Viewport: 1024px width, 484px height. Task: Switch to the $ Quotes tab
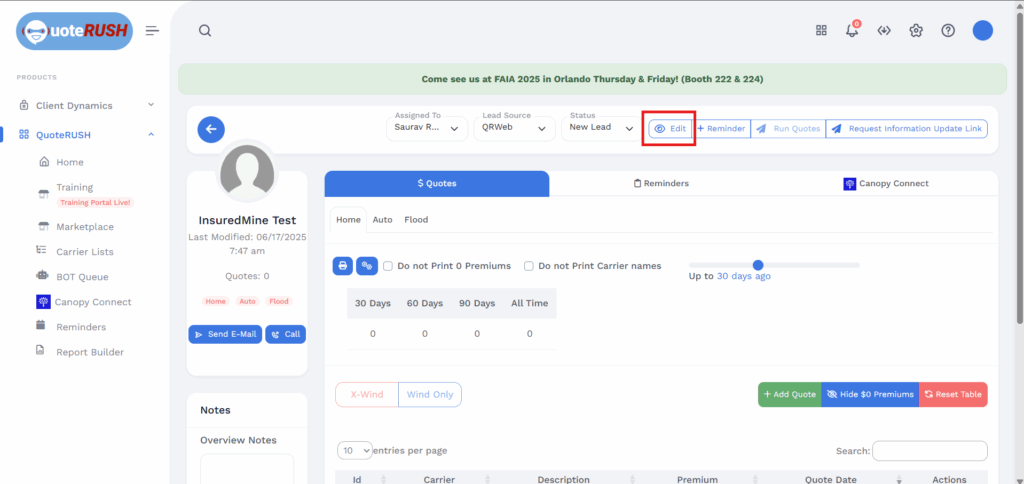[437, 184]
